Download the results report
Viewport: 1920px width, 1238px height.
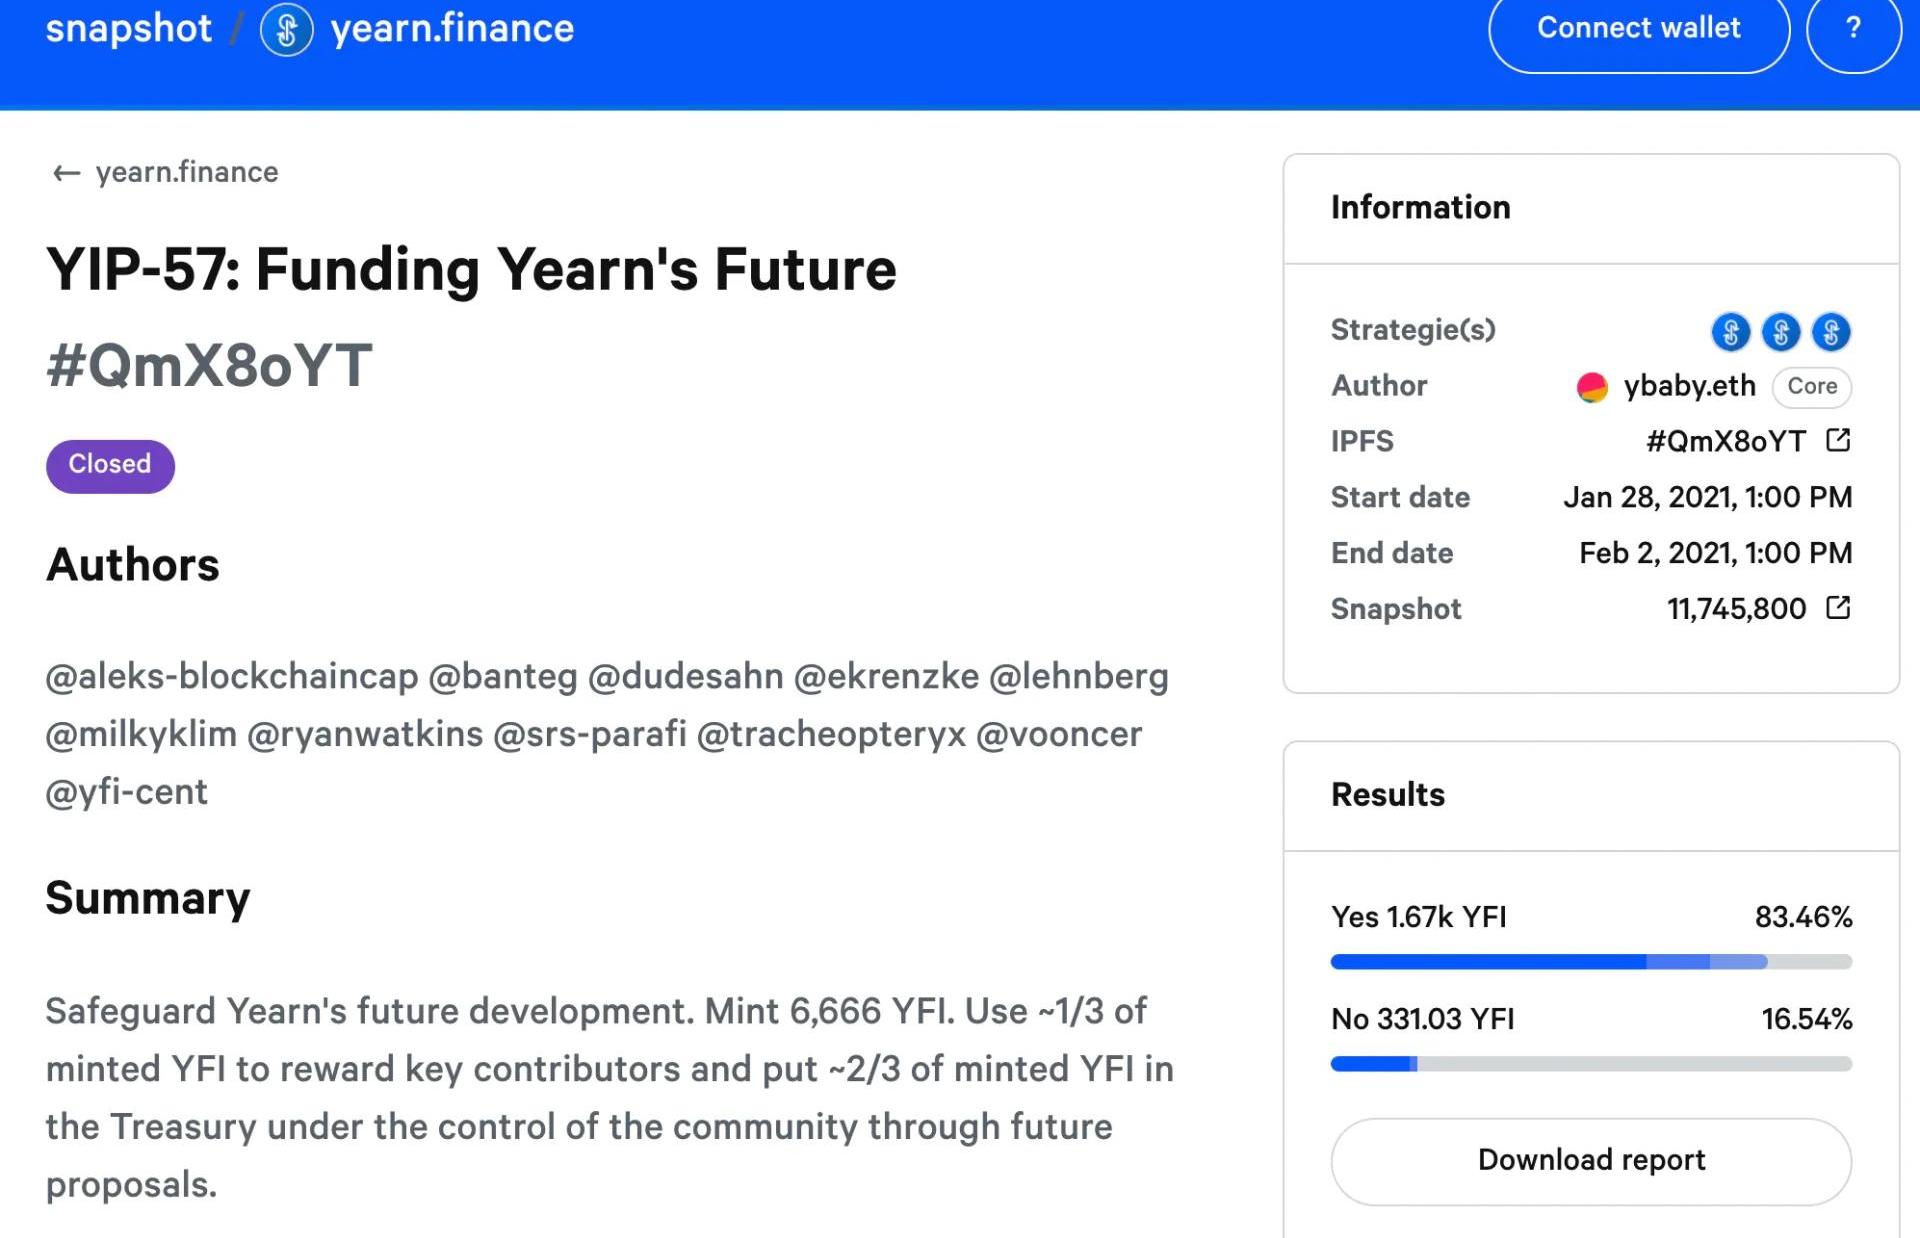pyautogui.click(x=1590, y=1160)
